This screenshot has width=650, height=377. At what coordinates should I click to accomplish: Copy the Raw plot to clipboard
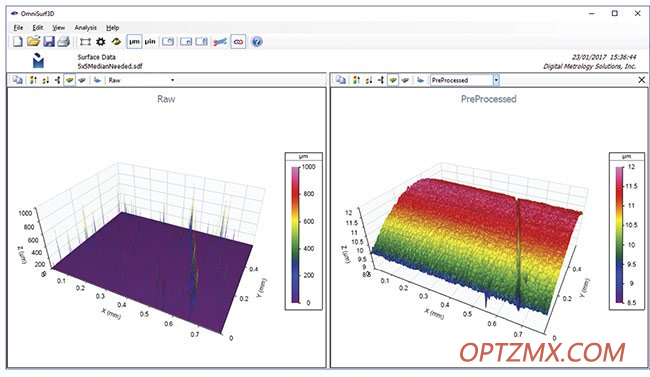tap(17, 80)
